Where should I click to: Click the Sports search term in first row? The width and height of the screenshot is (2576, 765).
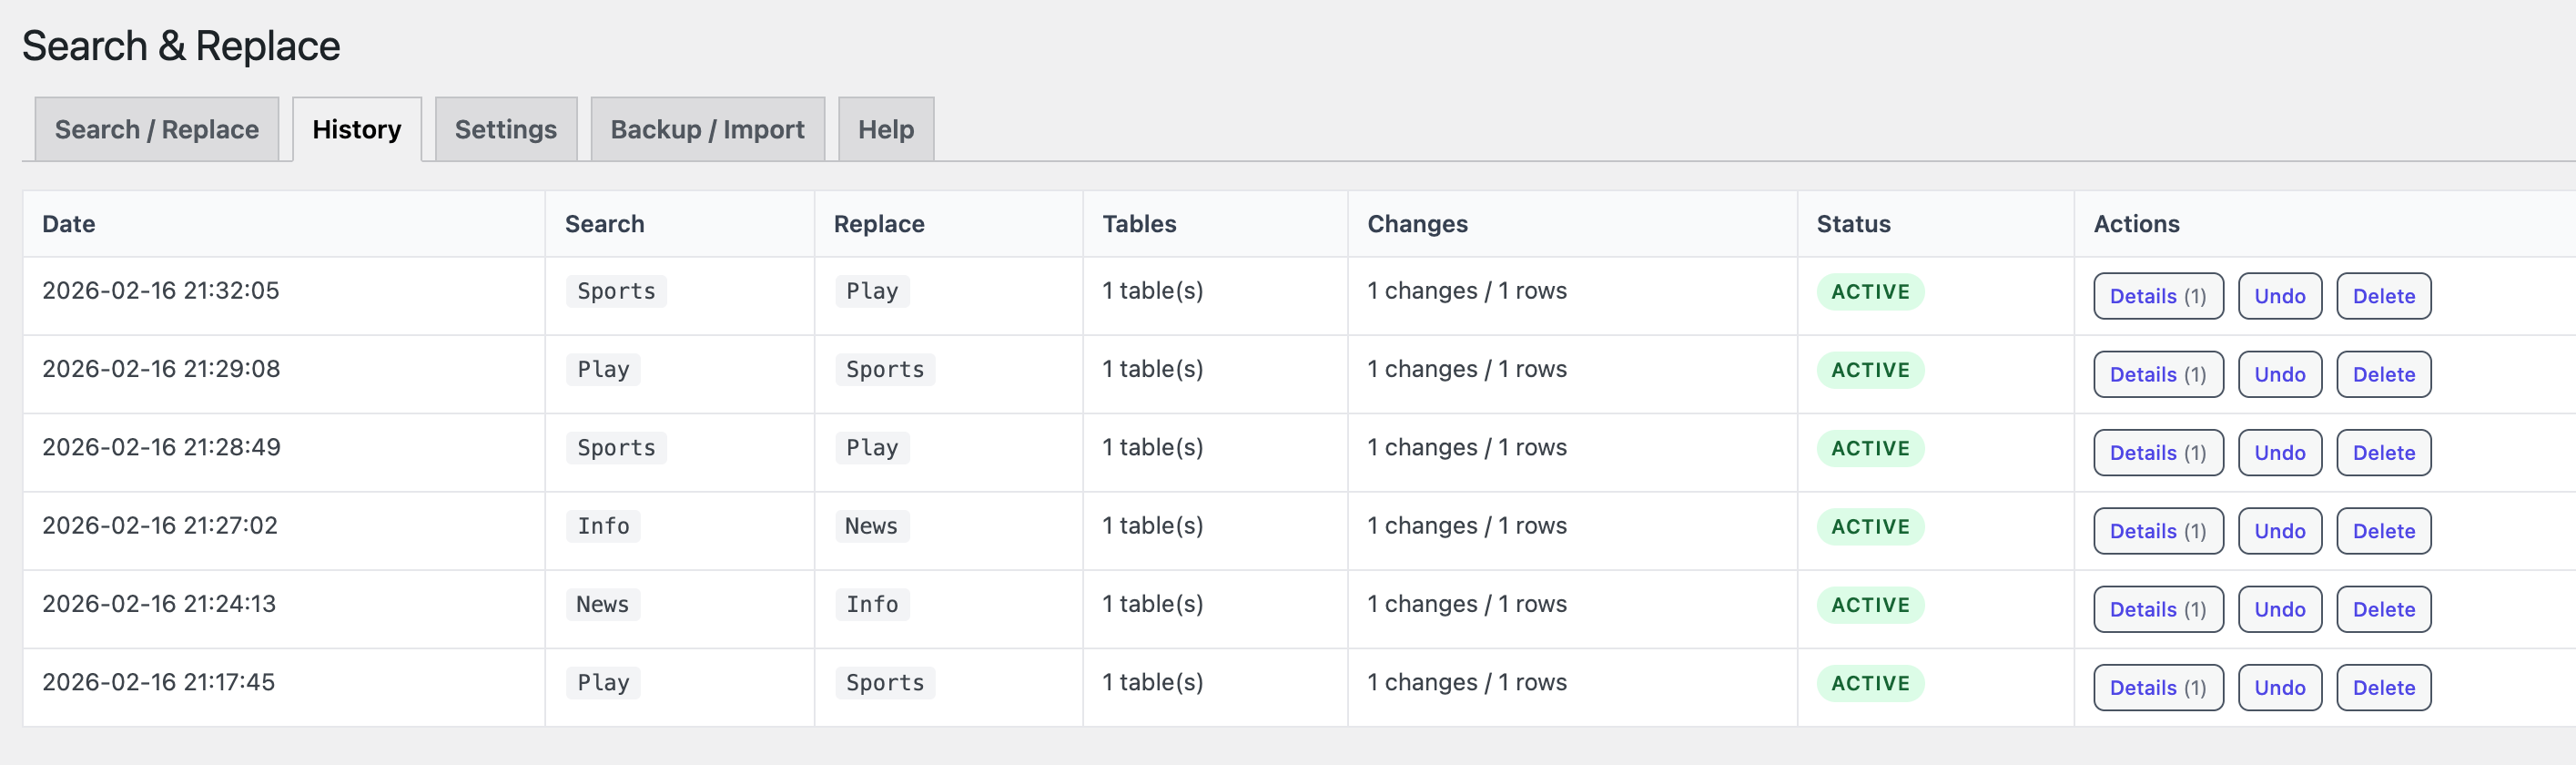[616, 291]
